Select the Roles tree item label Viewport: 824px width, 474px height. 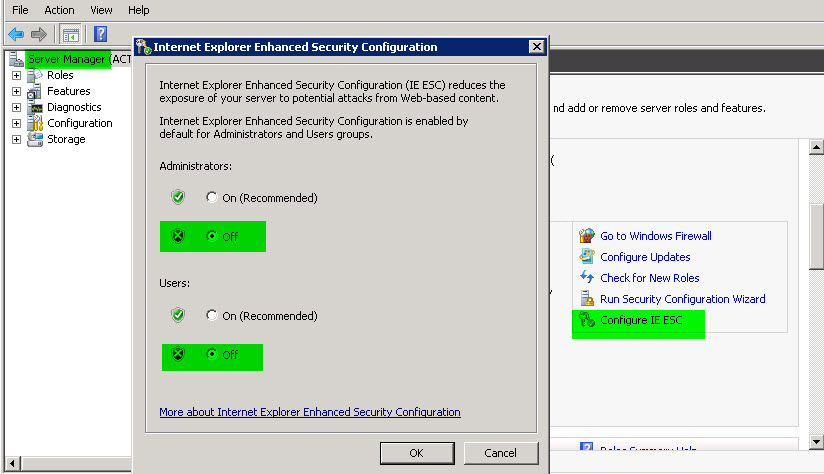tap(60, 75)
